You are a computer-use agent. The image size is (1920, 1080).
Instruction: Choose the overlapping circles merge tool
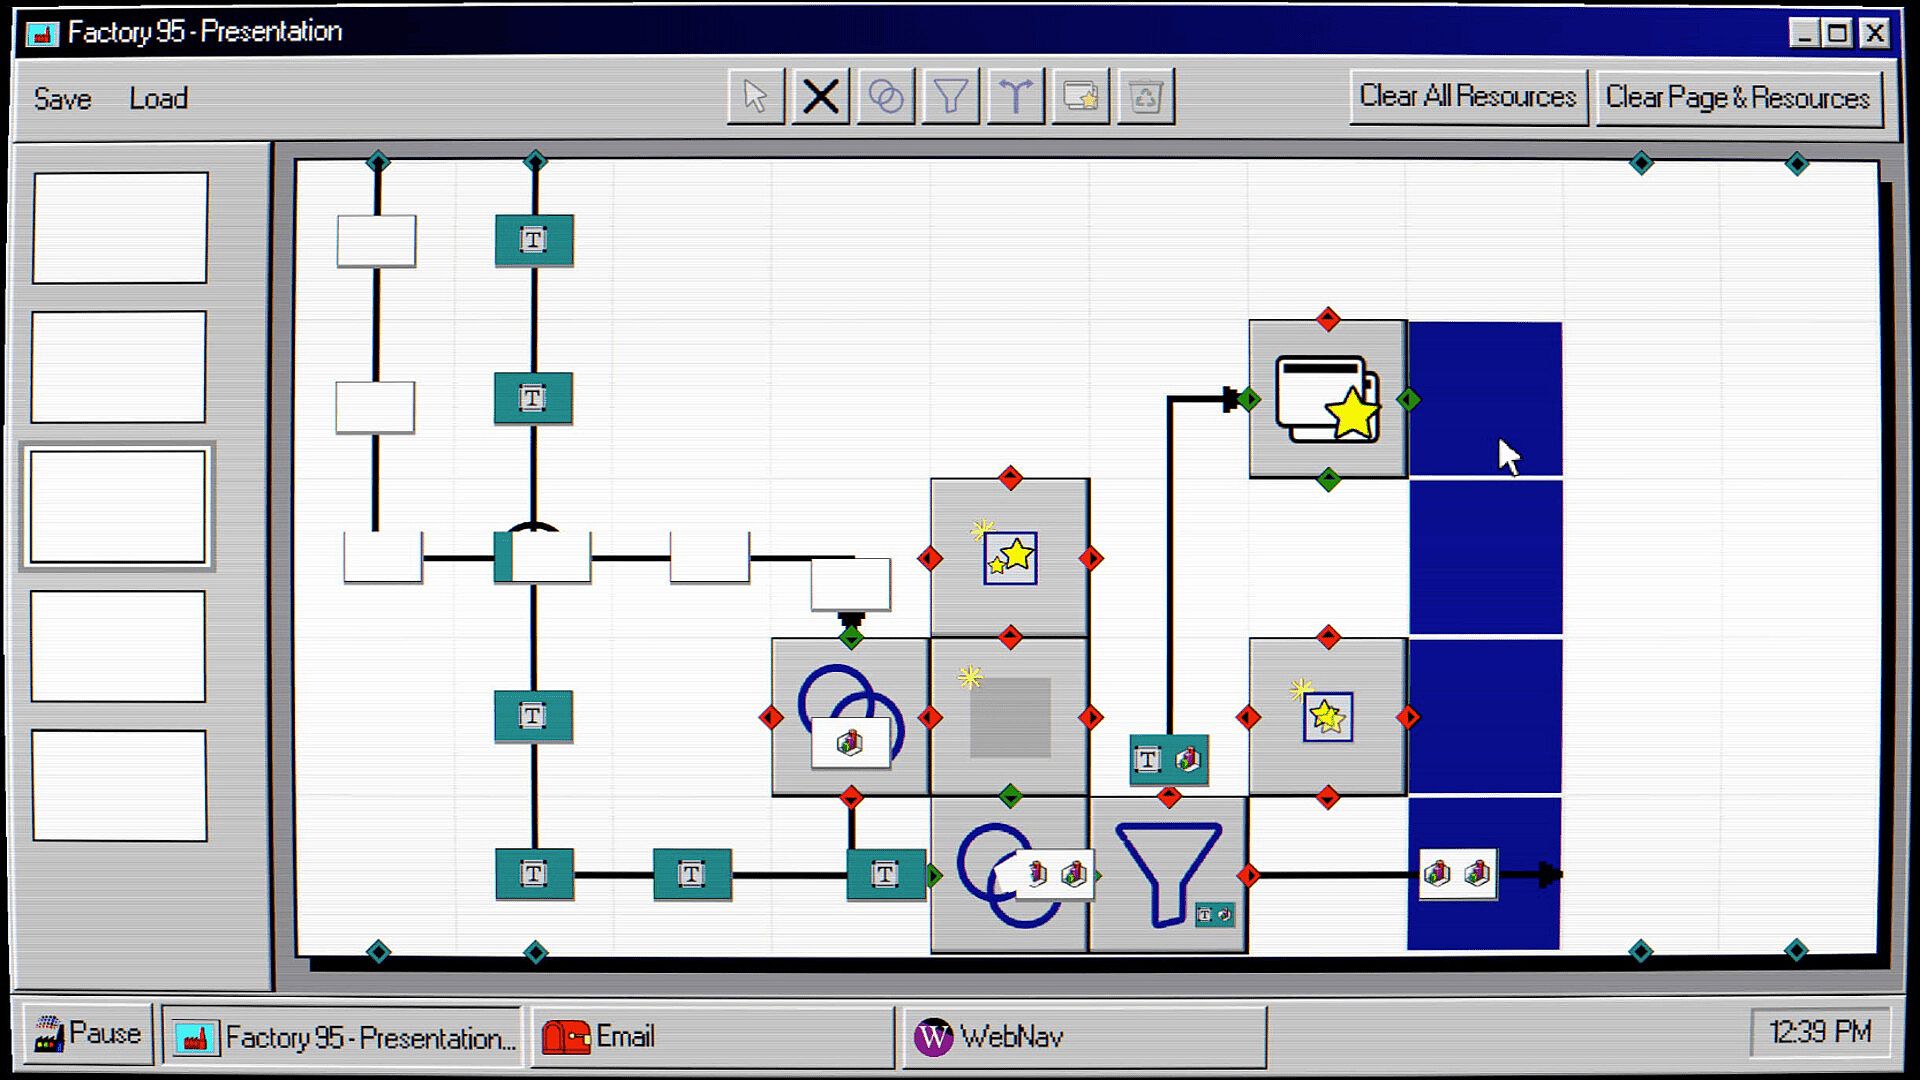point(886,97)
